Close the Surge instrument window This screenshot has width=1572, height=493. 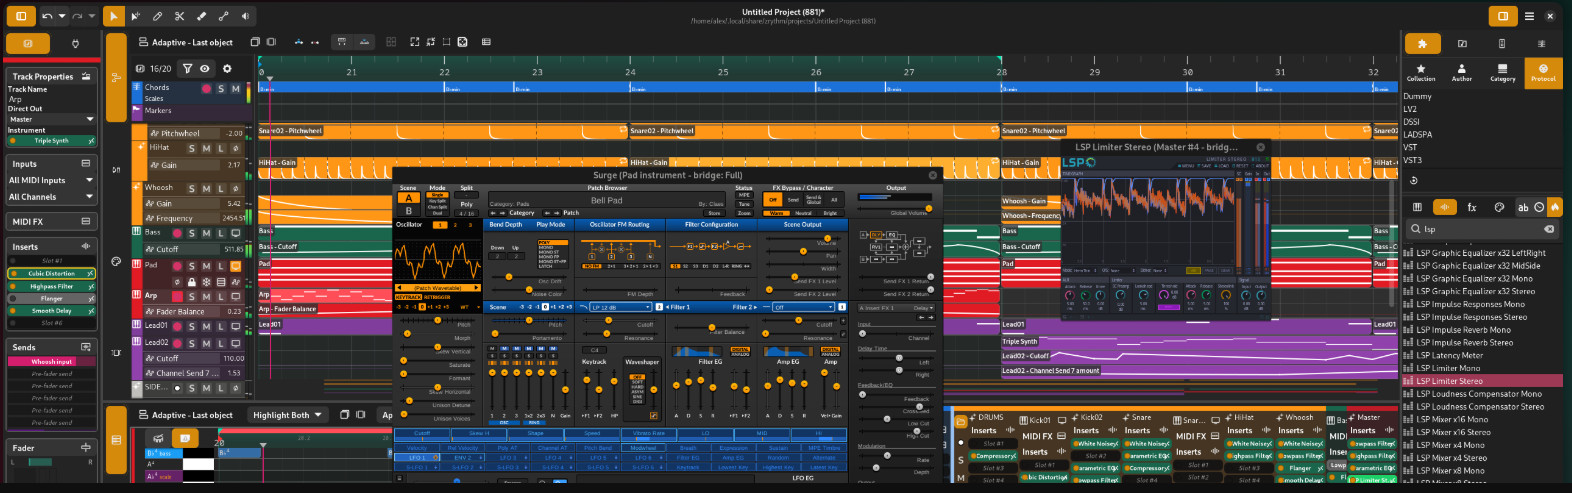933,175
